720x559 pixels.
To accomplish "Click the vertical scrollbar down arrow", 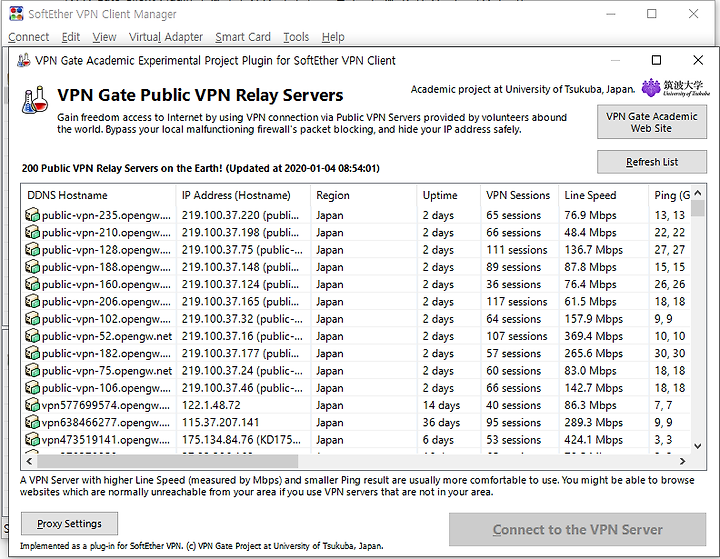I will tap(698, 446).
